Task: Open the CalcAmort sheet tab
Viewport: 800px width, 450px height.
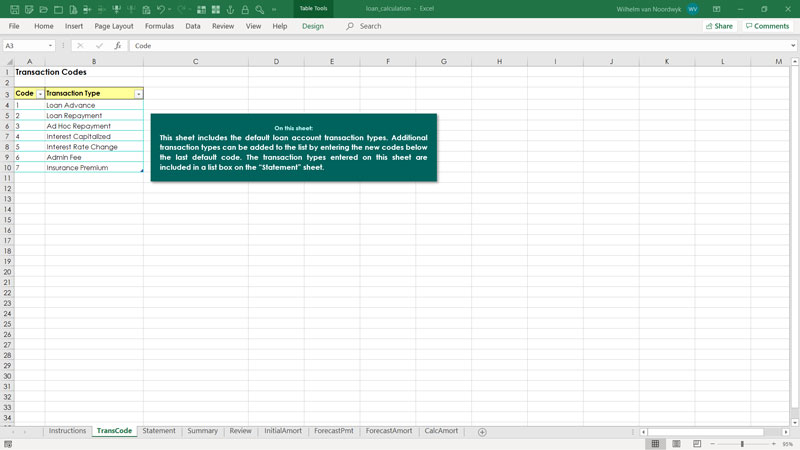Action: tap(441, 431)
